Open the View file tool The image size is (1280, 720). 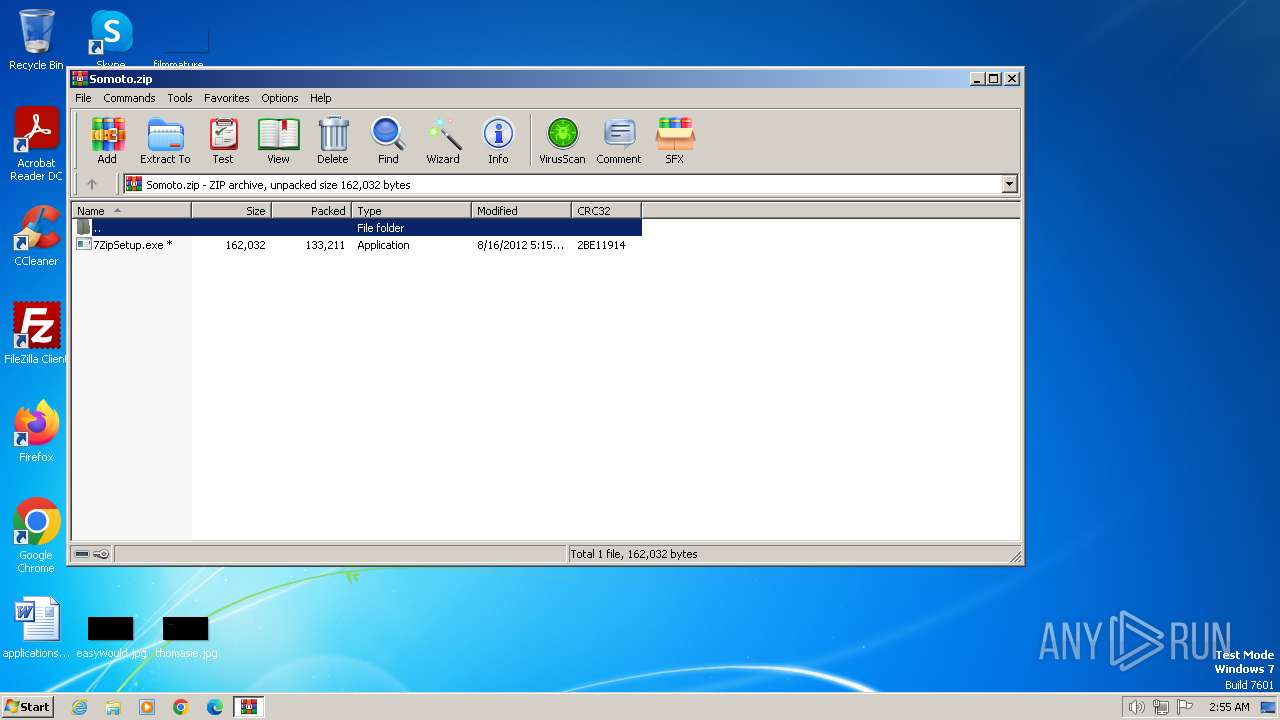pos(278,140)
